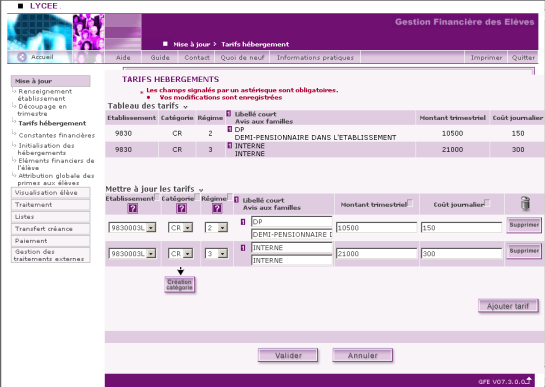545x387 pixels.
Task: Click the Valider button
Action: (288, 355)
